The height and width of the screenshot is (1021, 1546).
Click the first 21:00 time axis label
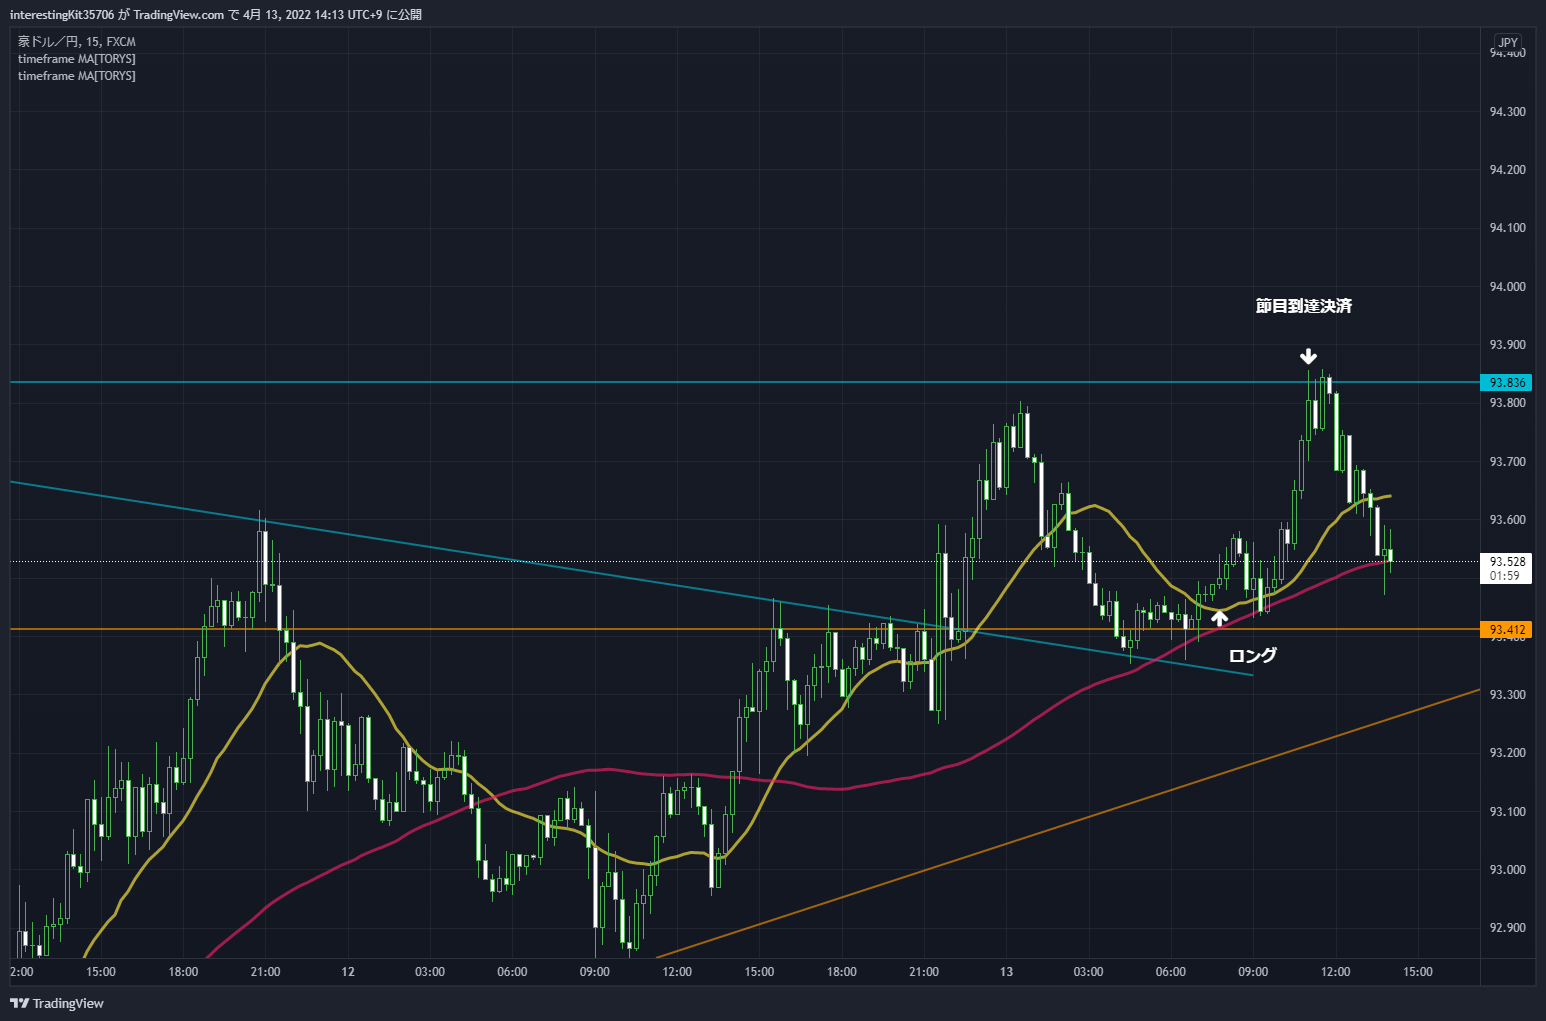[265, 972]
